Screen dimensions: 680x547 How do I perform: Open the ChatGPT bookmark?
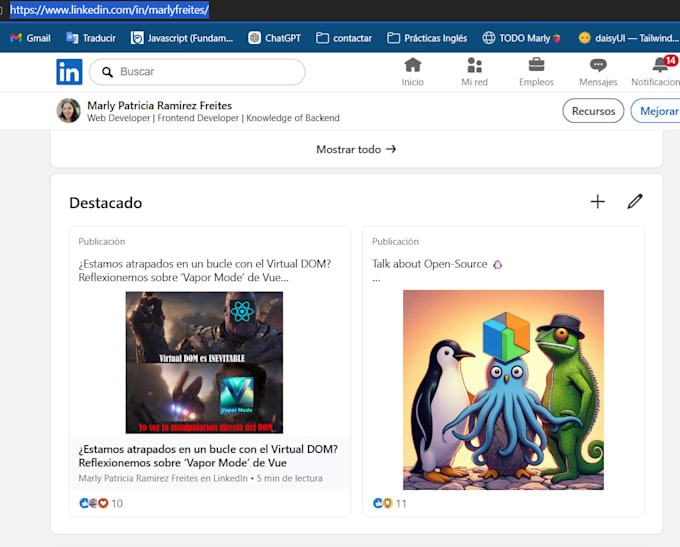pyautogui.click(x=274, y=38)
